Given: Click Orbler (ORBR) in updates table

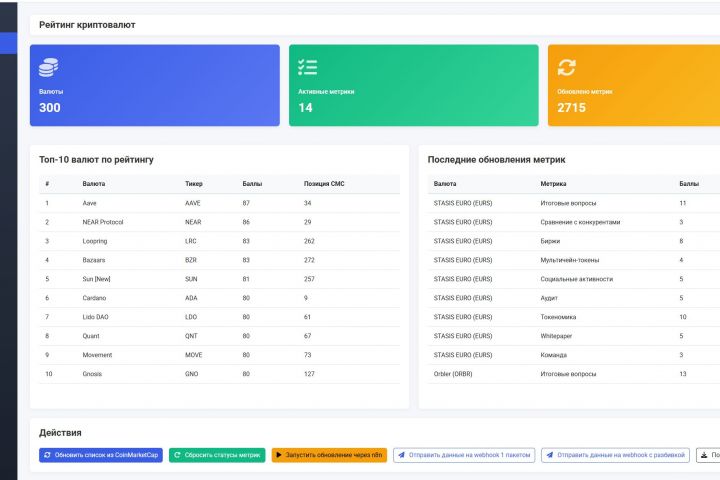Looking at the screenshot, I should [453, 374].
